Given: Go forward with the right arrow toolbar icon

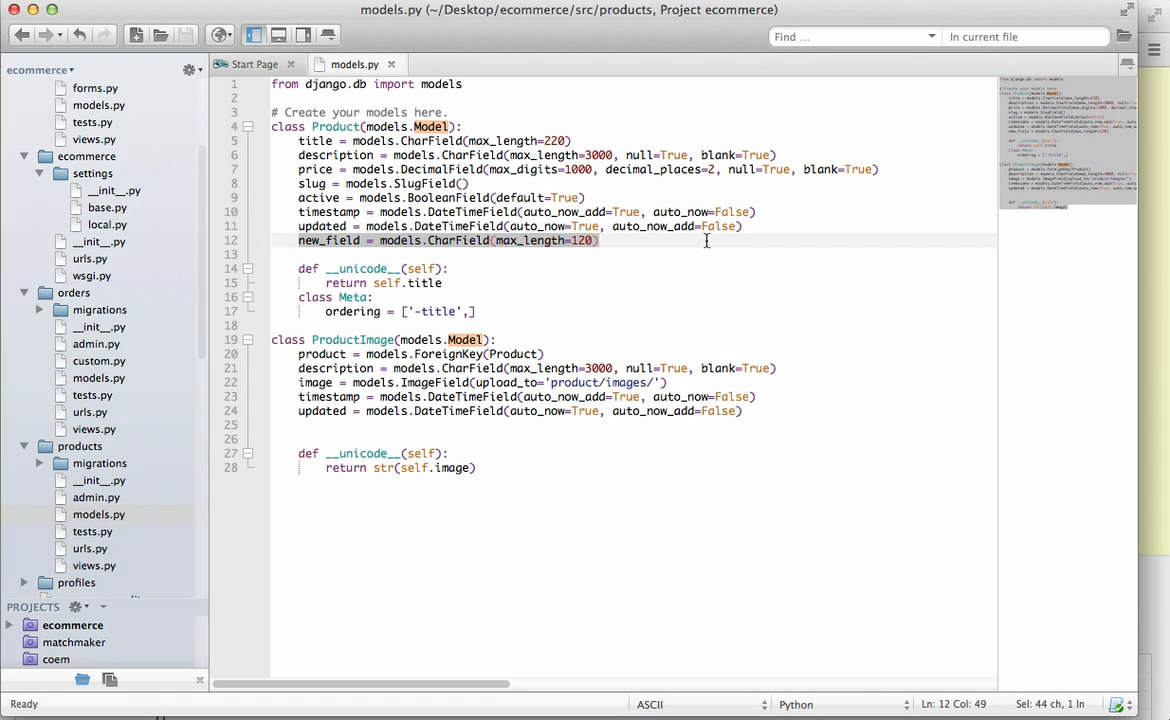Looking at the screenshot, I should [x=46, y=35].
